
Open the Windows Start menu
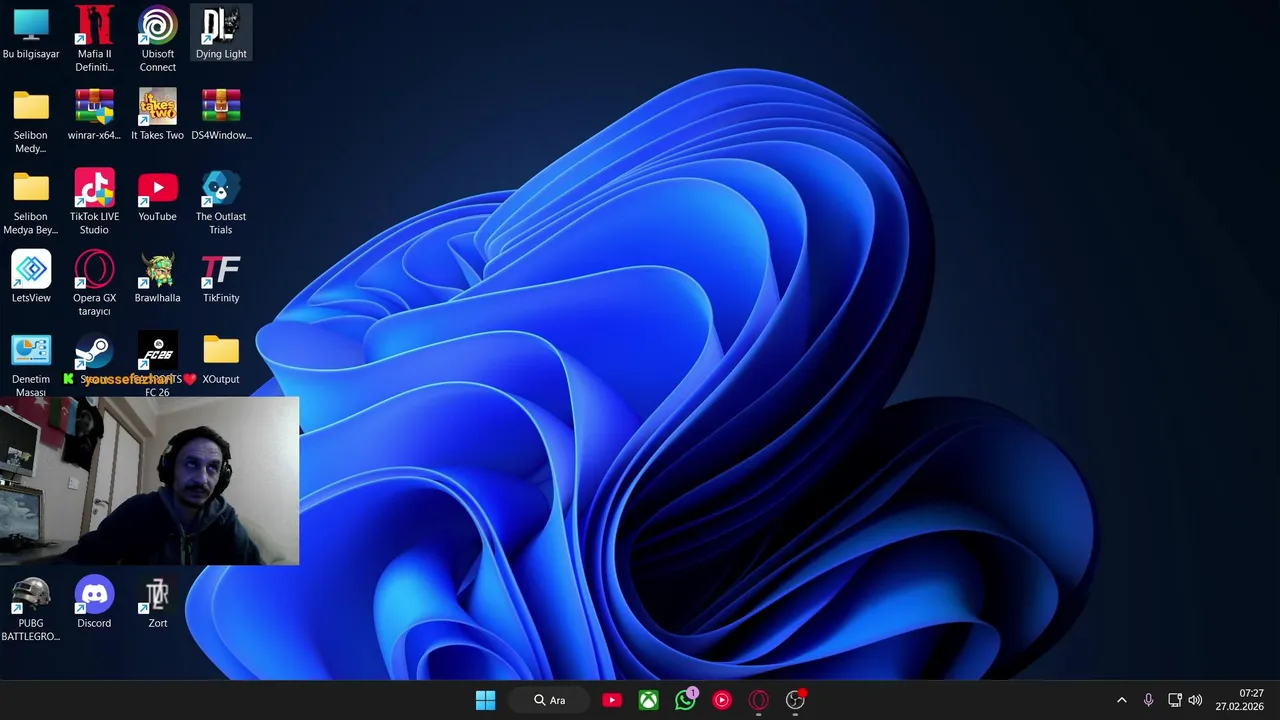click(x=485, y=700)
